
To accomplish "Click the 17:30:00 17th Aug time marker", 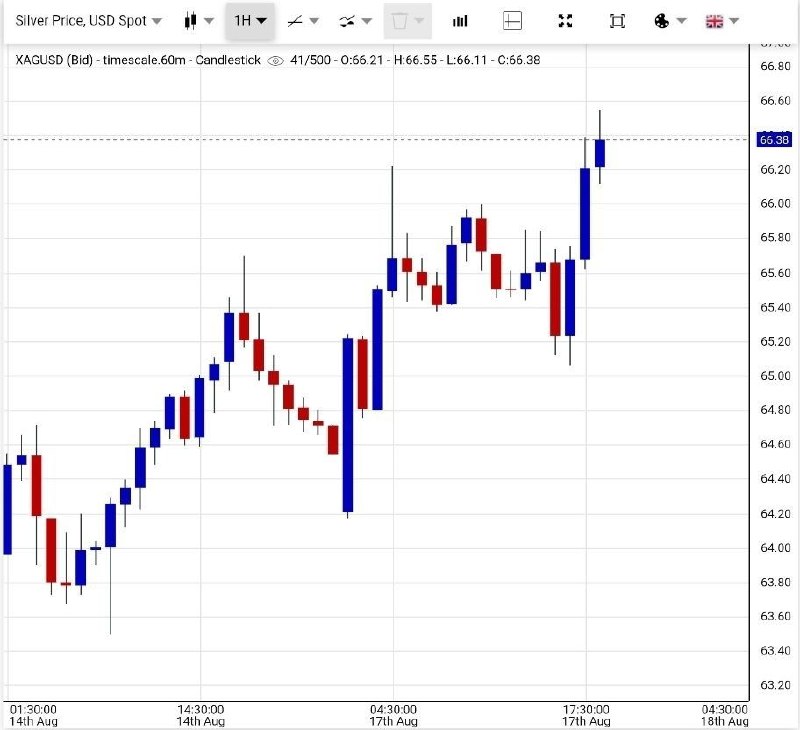I will [x=586, y=715].
